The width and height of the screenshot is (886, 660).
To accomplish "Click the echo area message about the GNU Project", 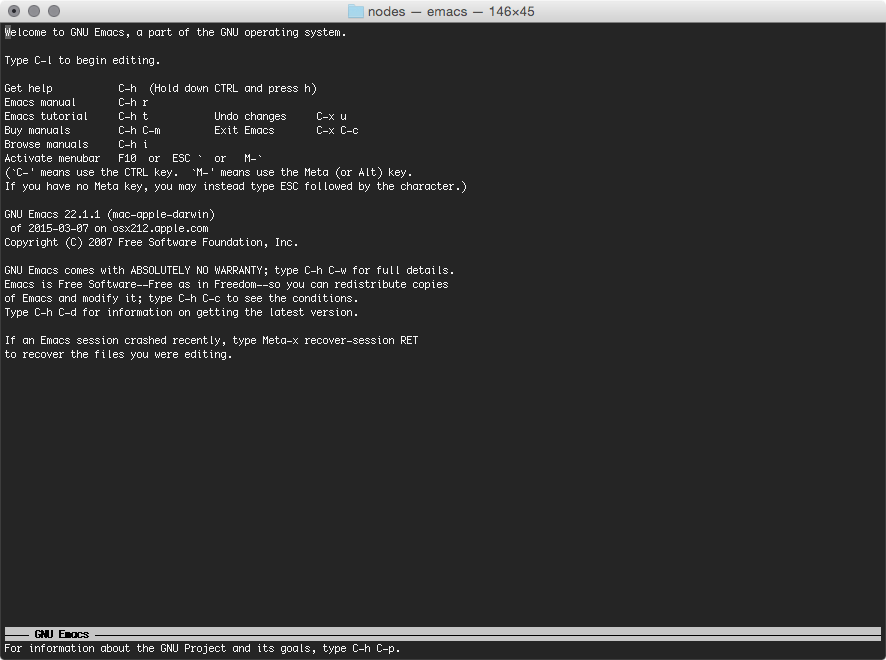I will [x=202, y=648].
